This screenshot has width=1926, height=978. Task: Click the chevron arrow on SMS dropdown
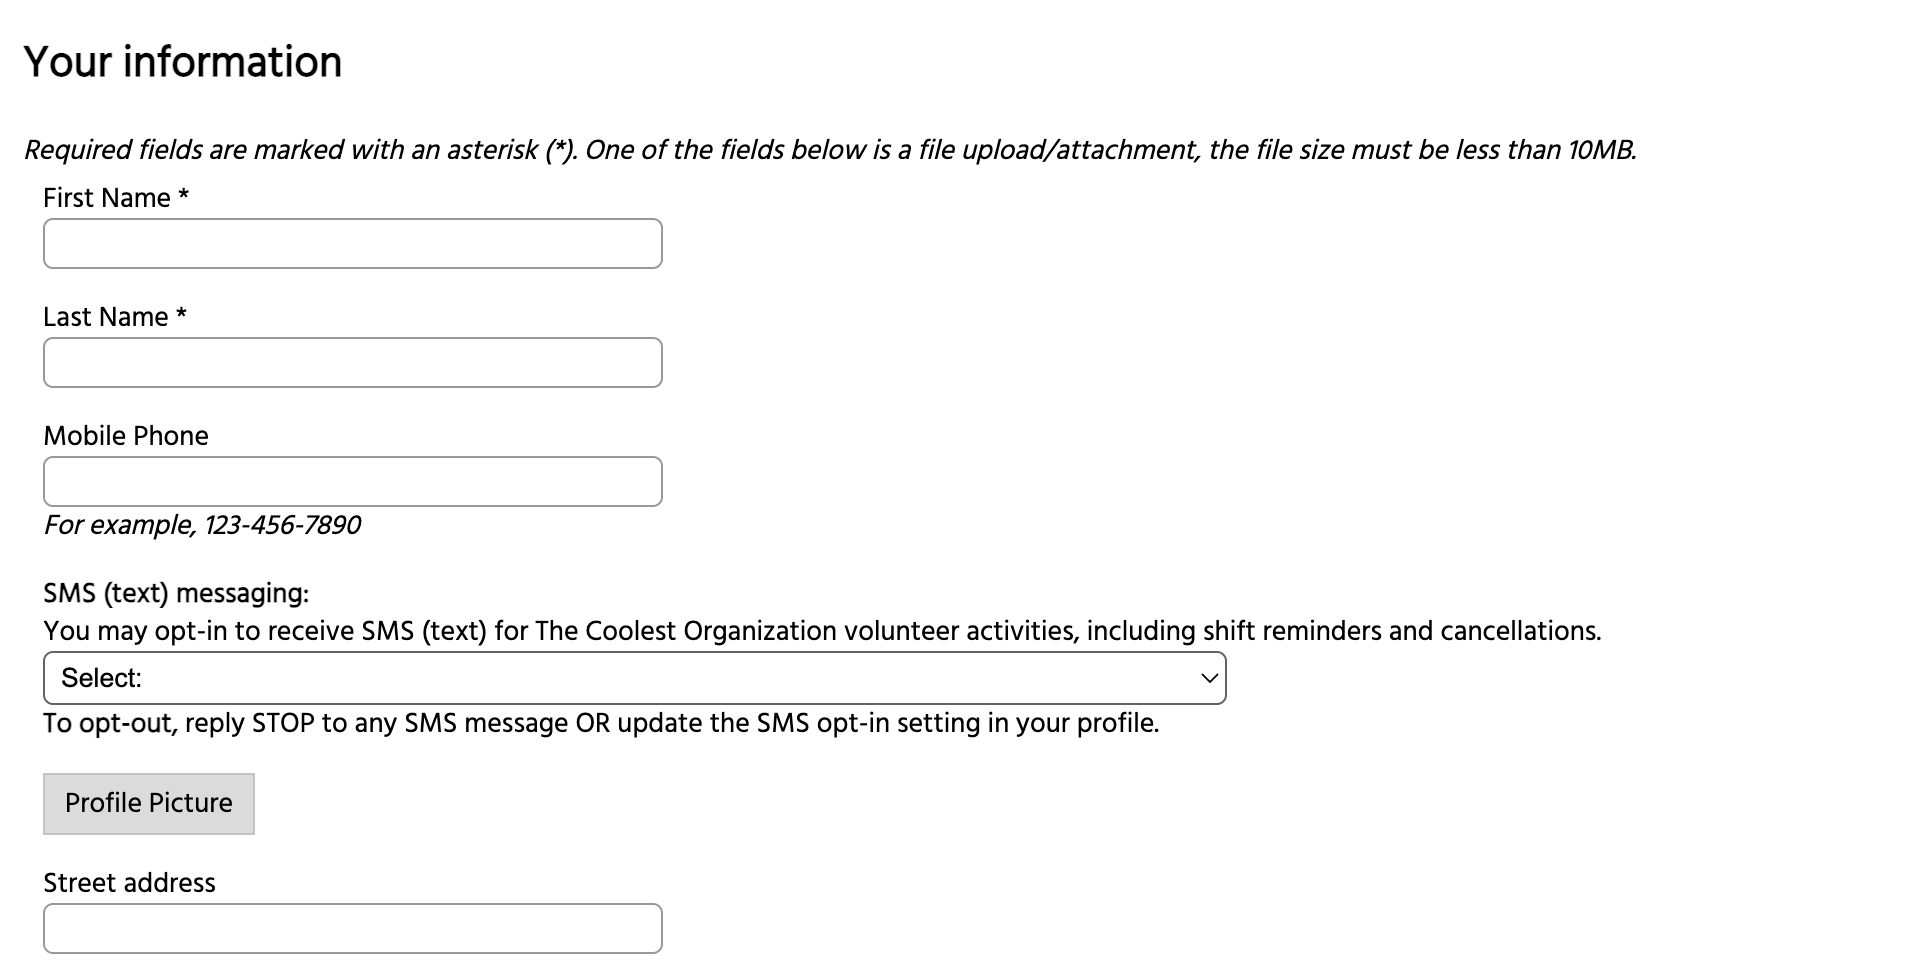[x=1209, y=678]
